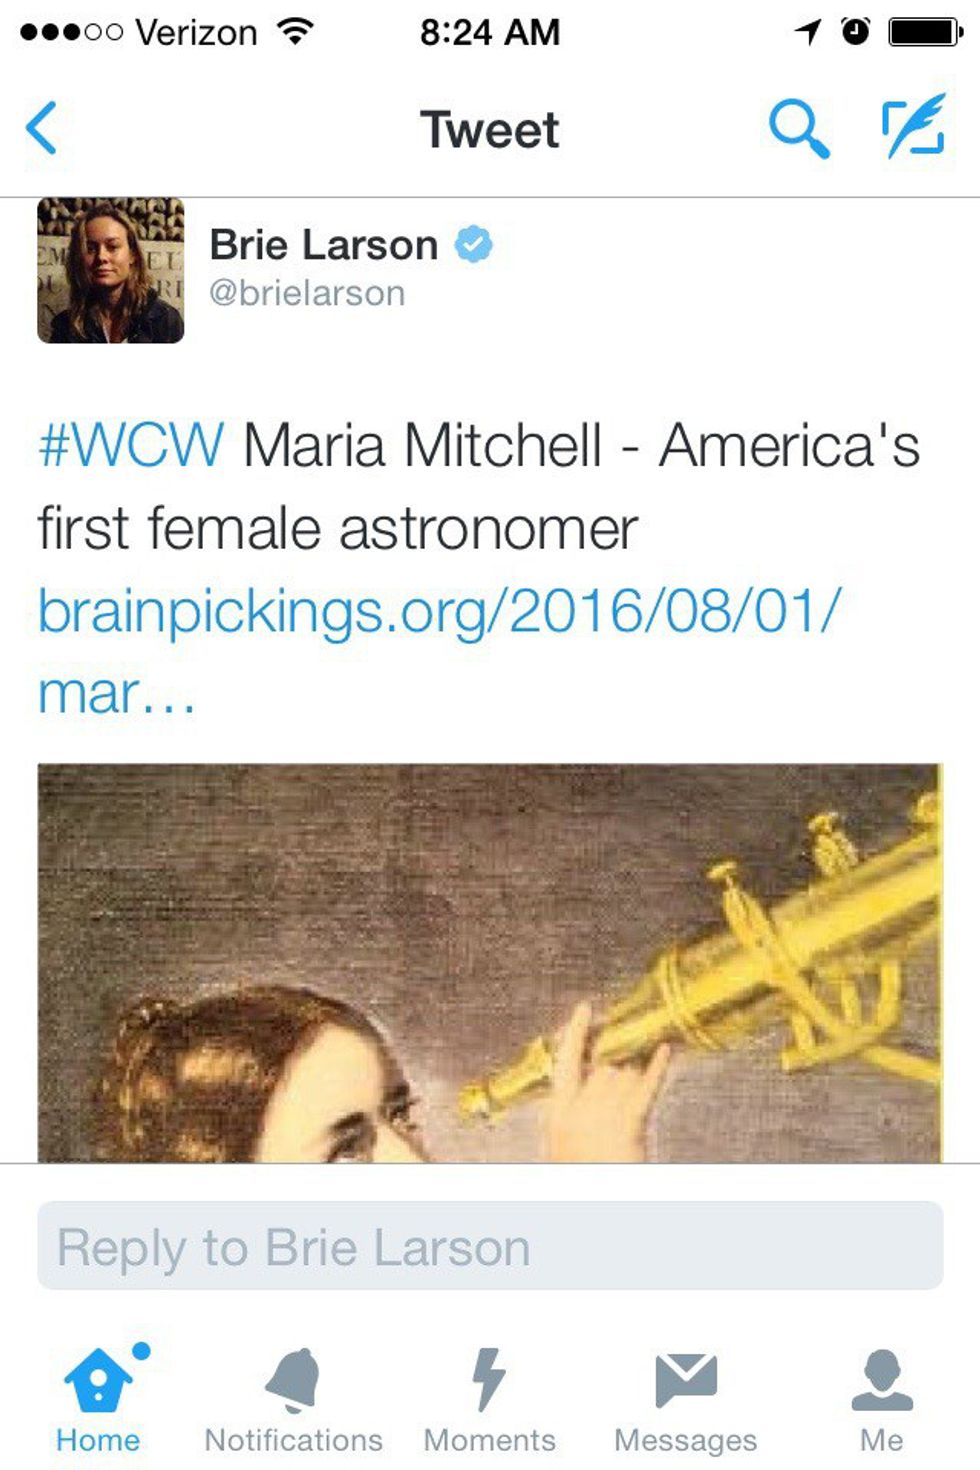Open the Maria Mitchell telescope painting
Viewport: 980px width, 1470px height.
tap(490, 963)
